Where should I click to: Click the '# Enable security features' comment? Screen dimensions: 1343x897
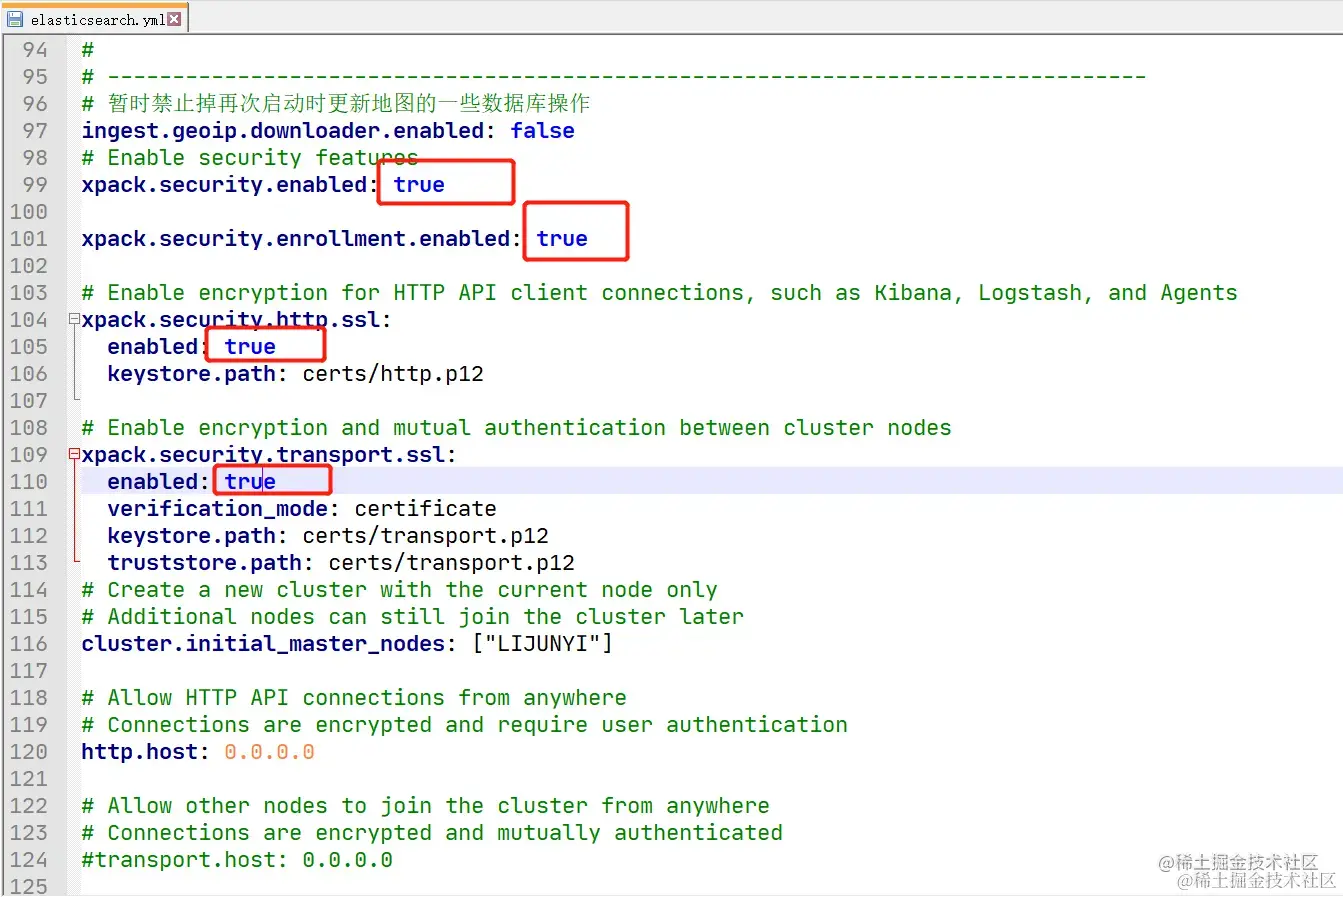coord(250,158)
